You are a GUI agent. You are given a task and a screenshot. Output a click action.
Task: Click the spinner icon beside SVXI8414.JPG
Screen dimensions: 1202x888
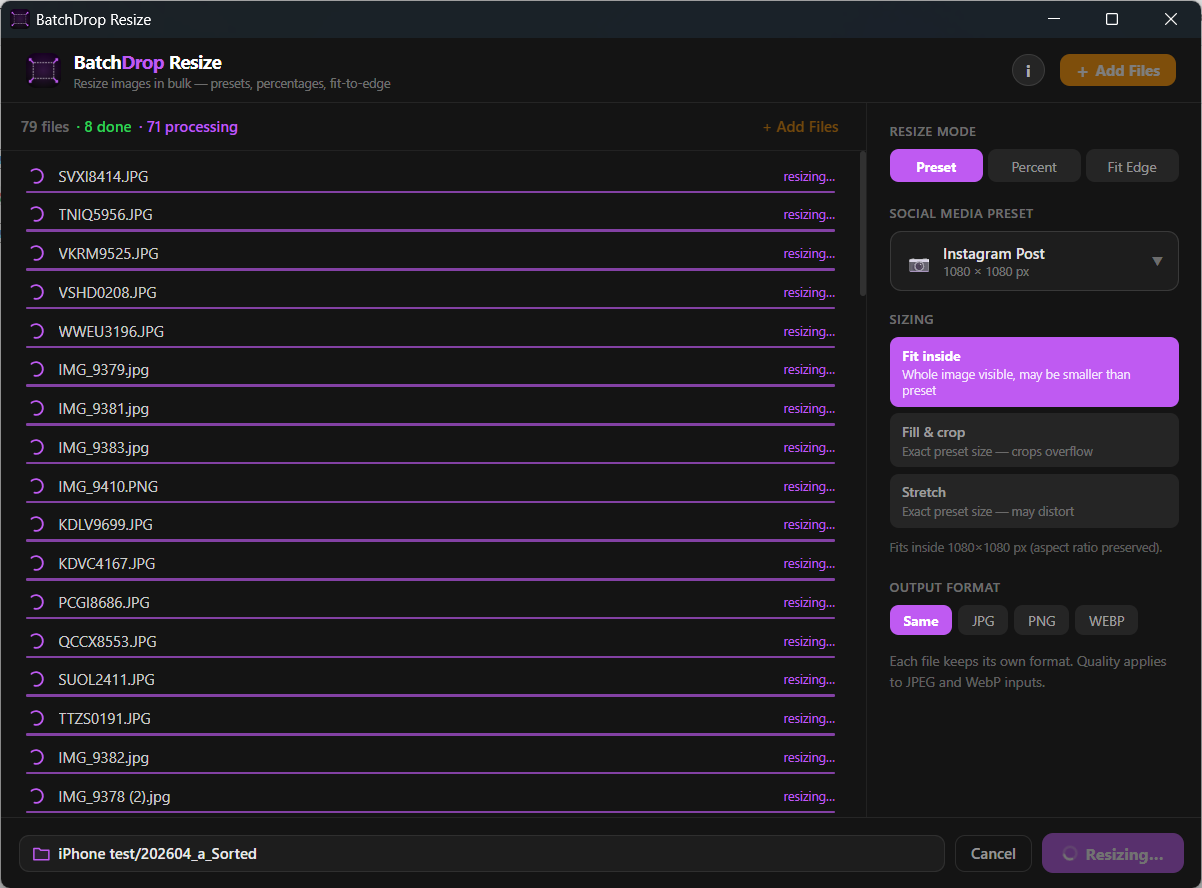[37, 176]
